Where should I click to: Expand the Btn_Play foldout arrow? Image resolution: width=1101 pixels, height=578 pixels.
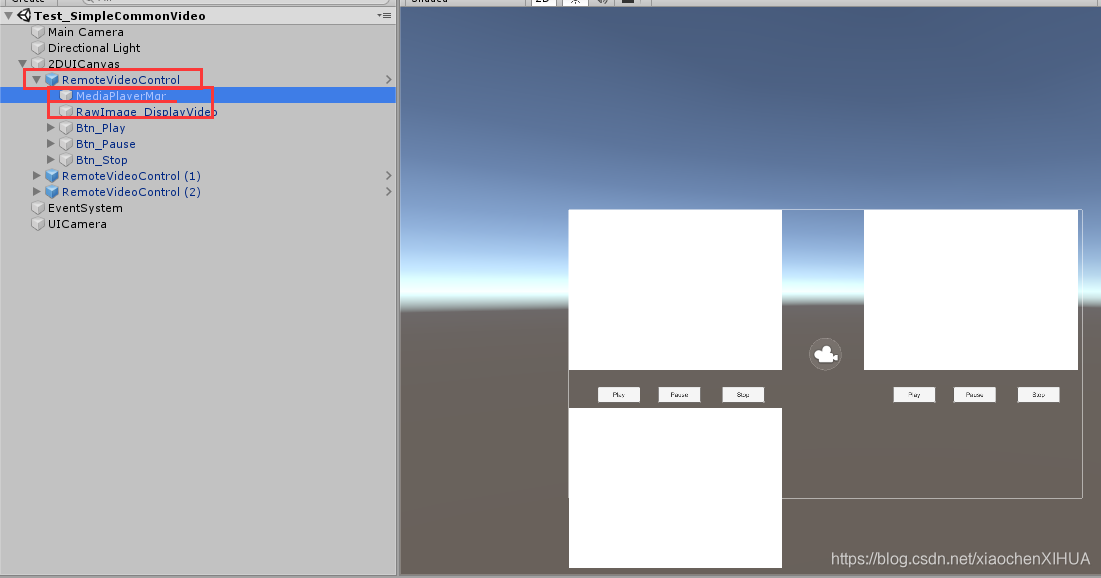coord(50,127)
